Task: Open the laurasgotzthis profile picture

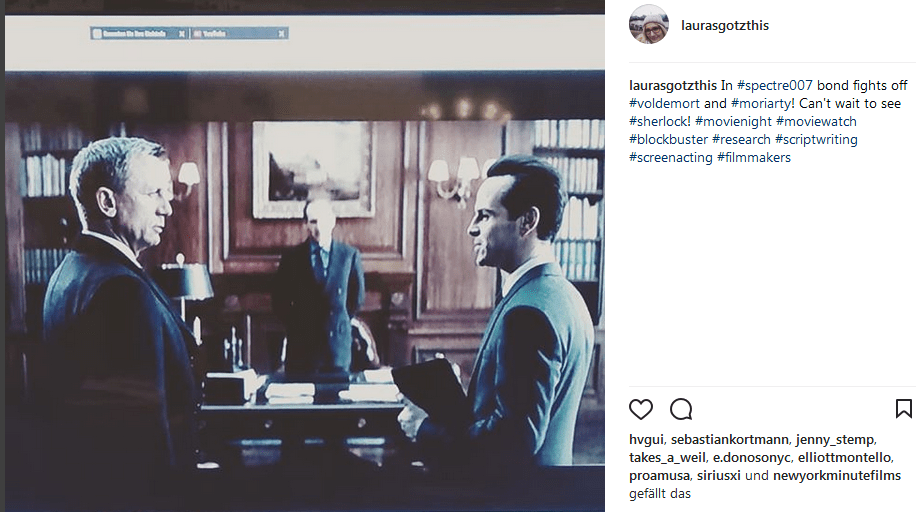Action: pyautogui.click(x=649, y=25)
